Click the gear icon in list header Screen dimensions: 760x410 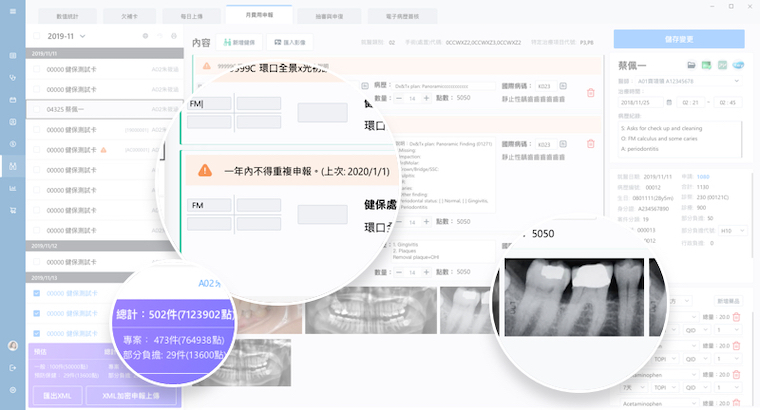tap(146, 37)
